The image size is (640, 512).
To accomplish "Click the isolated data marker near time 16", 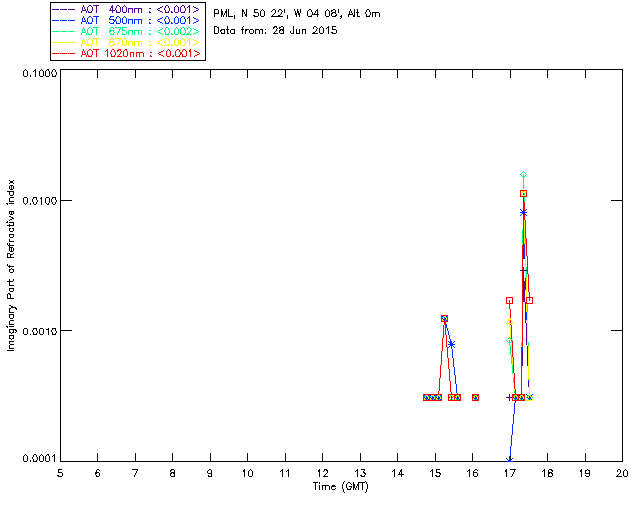I will click(476, 397).
